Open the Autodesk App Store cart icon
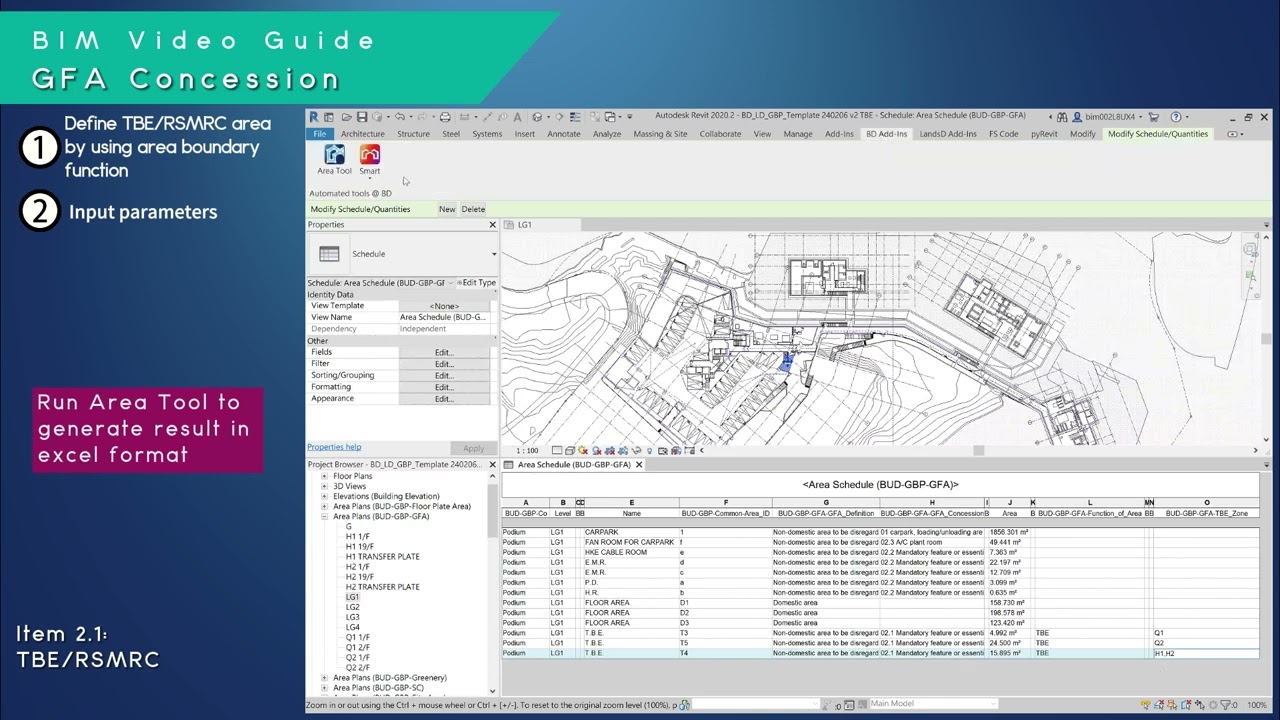The height and width of the screenshot is (720, 1280). point(1154,117)
